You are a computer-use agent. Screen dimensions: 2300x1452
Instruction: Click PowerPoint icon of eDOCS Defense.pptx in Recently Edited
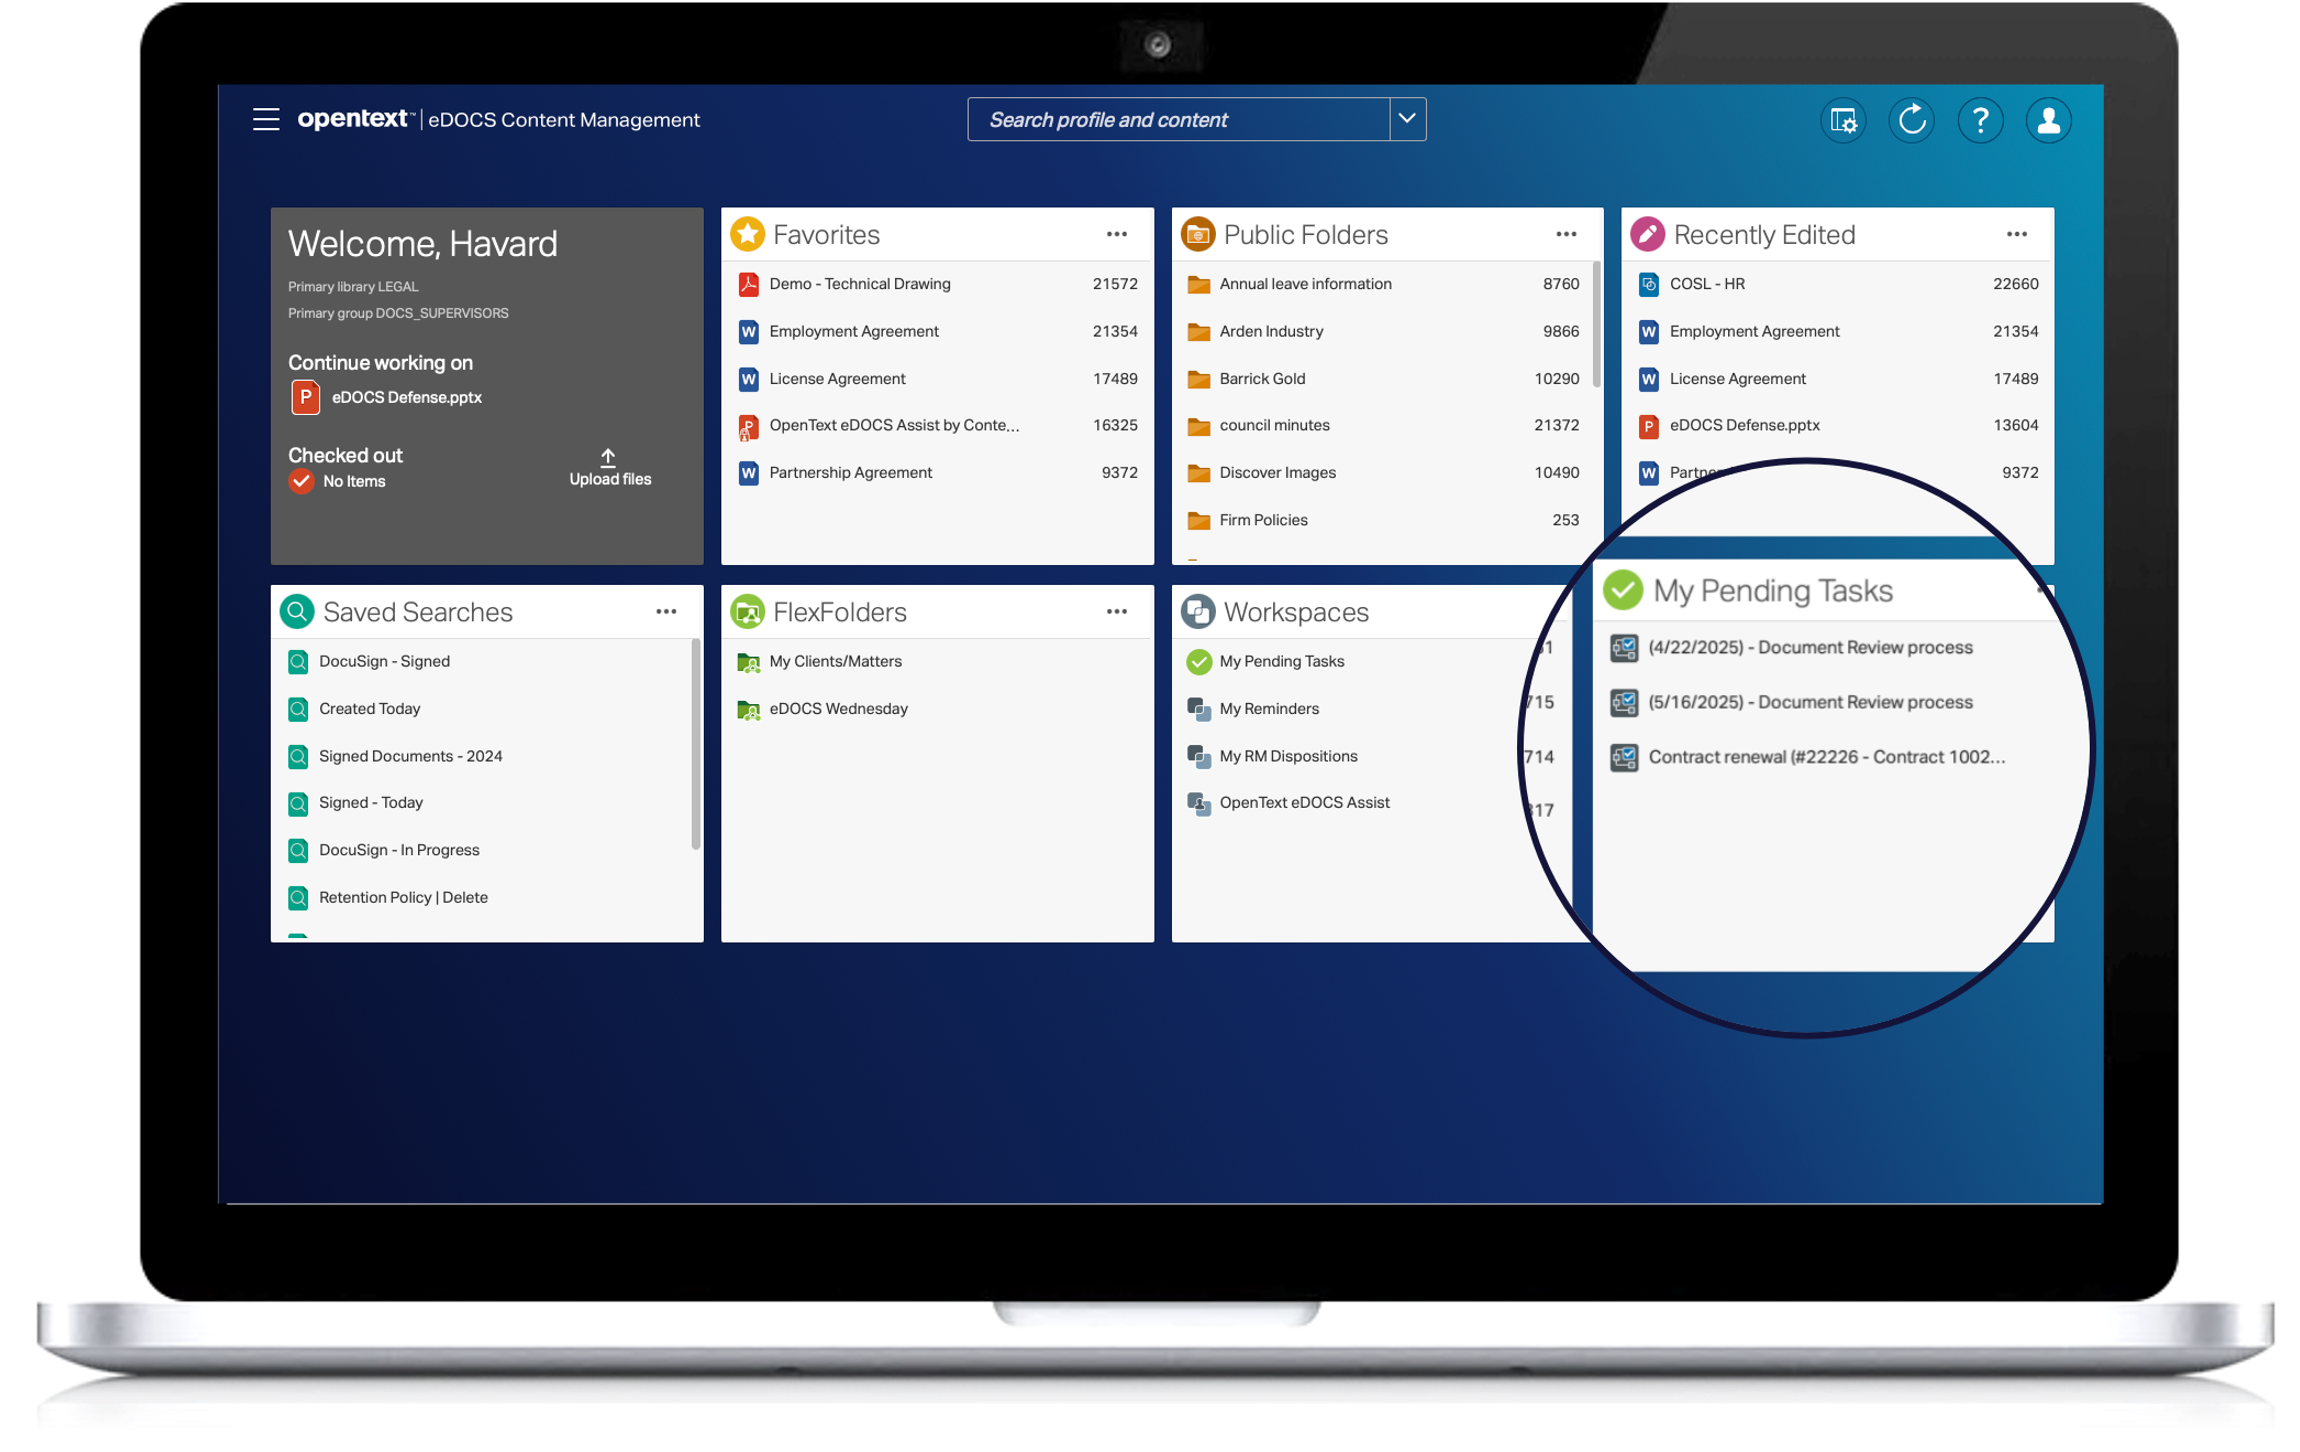(x=1647, y=426)
